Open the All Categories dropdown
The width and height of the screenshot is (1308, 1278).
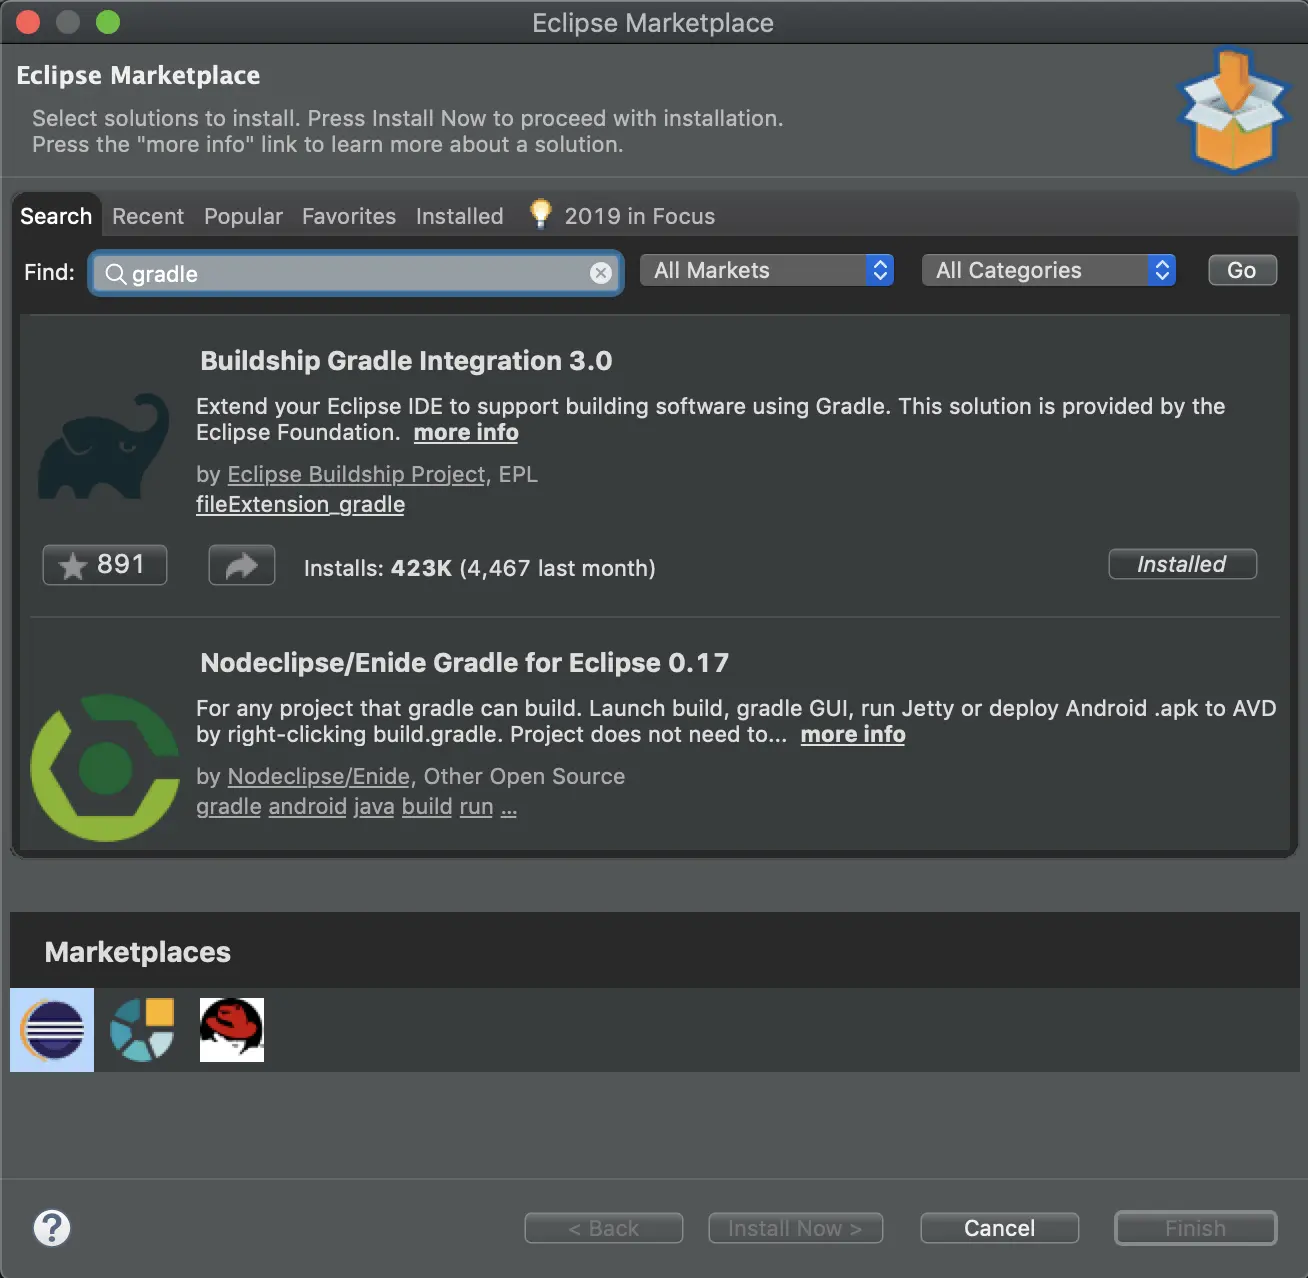pos(1049,270)
